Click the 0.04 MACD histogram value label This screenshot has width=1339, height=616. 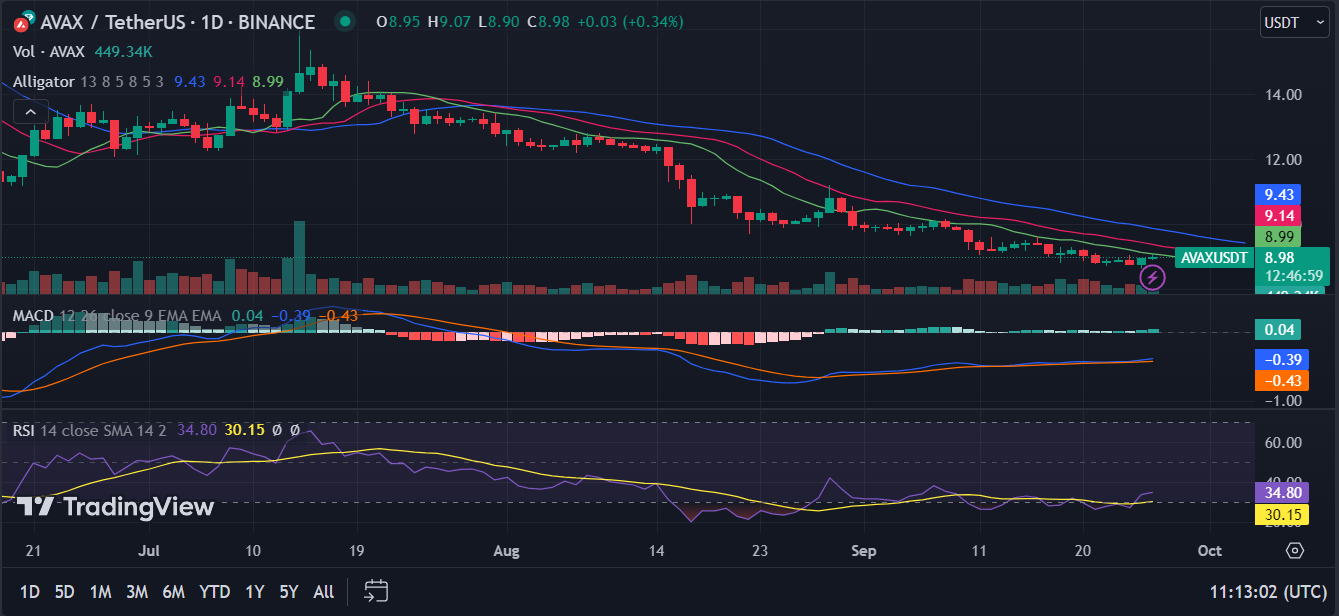[1277, 330]
